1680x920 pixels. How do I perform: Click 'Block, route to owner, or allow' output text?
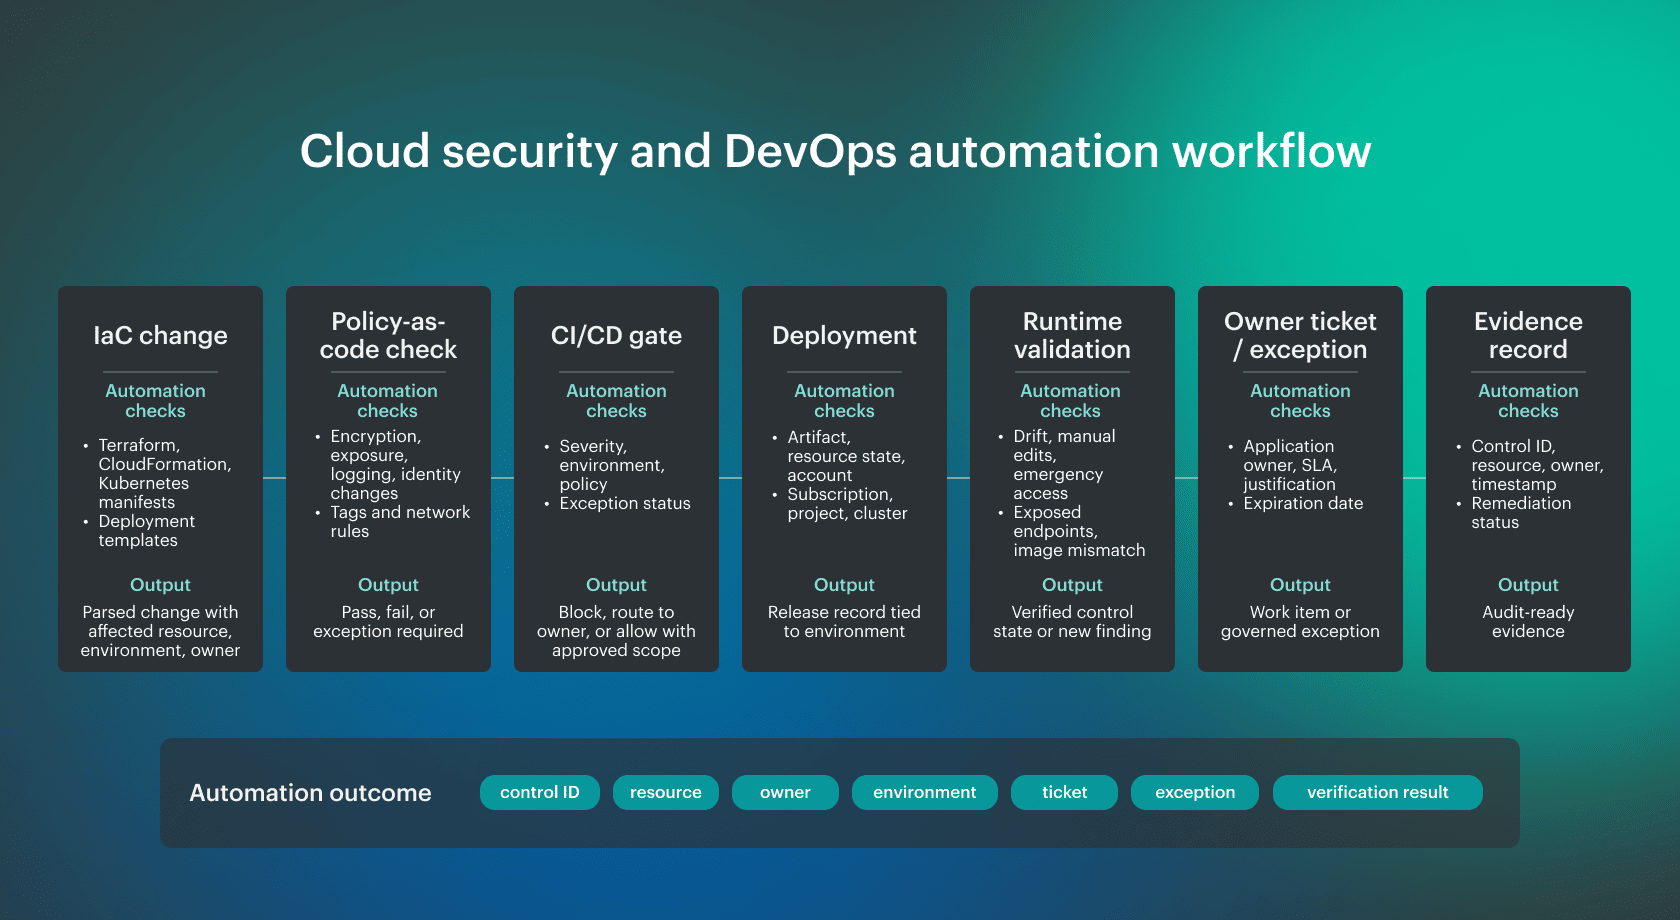pyautogui.click(x=616, y=631)
